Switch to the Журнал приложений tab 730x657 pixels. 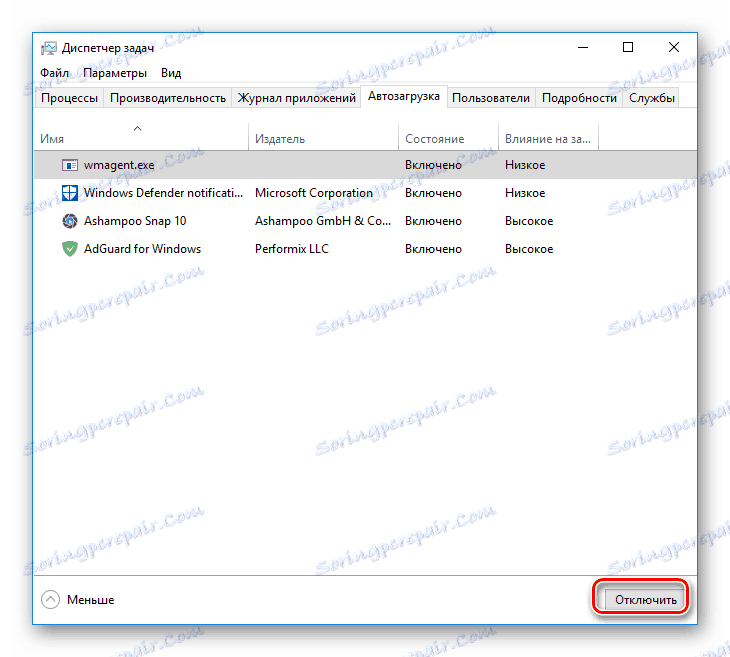(x=297, y=98)
